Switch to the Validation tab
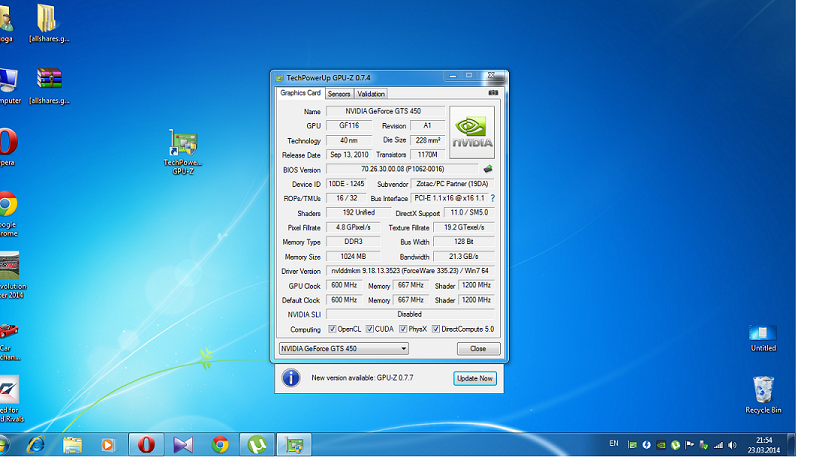813x457 pixels. [371, 94]
